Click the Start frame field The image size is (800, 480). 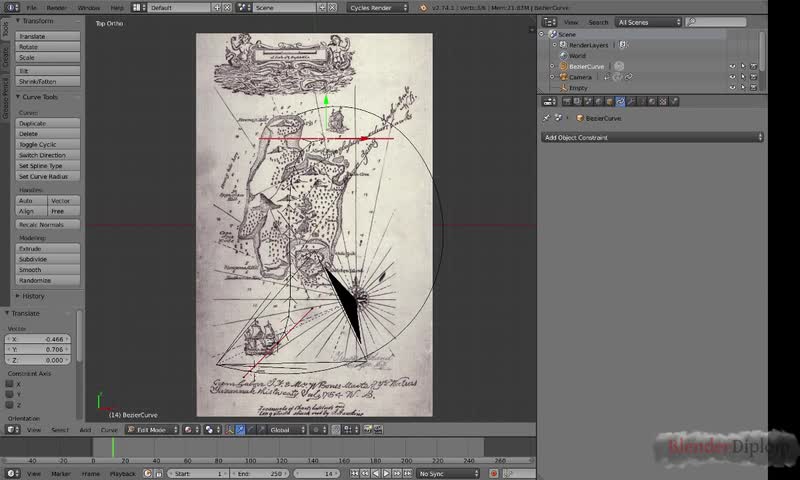(x=198, y=474)
